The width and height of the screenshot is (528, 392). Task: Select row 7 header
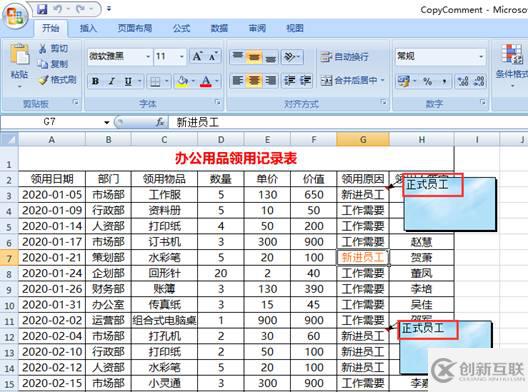[x=9, y=258]
